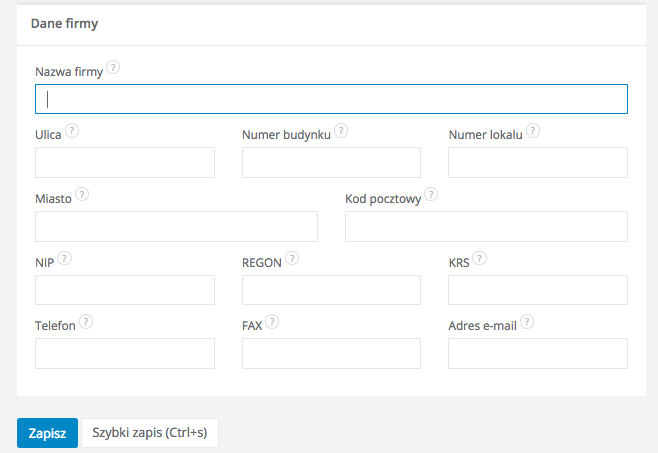Click help icon next to KRS
The height and width of the screenshot is (453, 658).
[480, 258]
